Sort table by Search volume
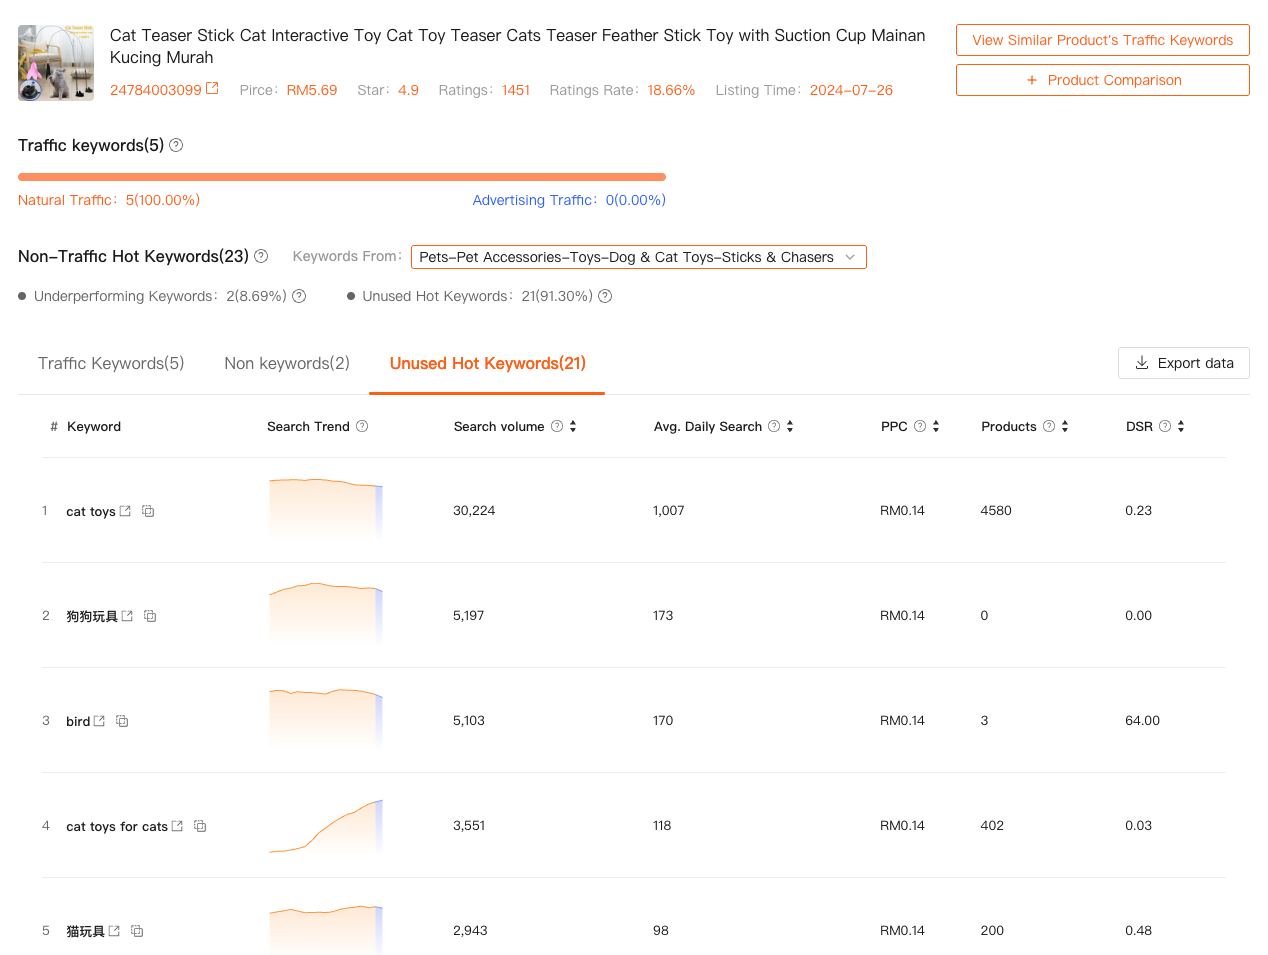Image resolution: width=1268 pixels, height=955 pixels. (573, 426)
